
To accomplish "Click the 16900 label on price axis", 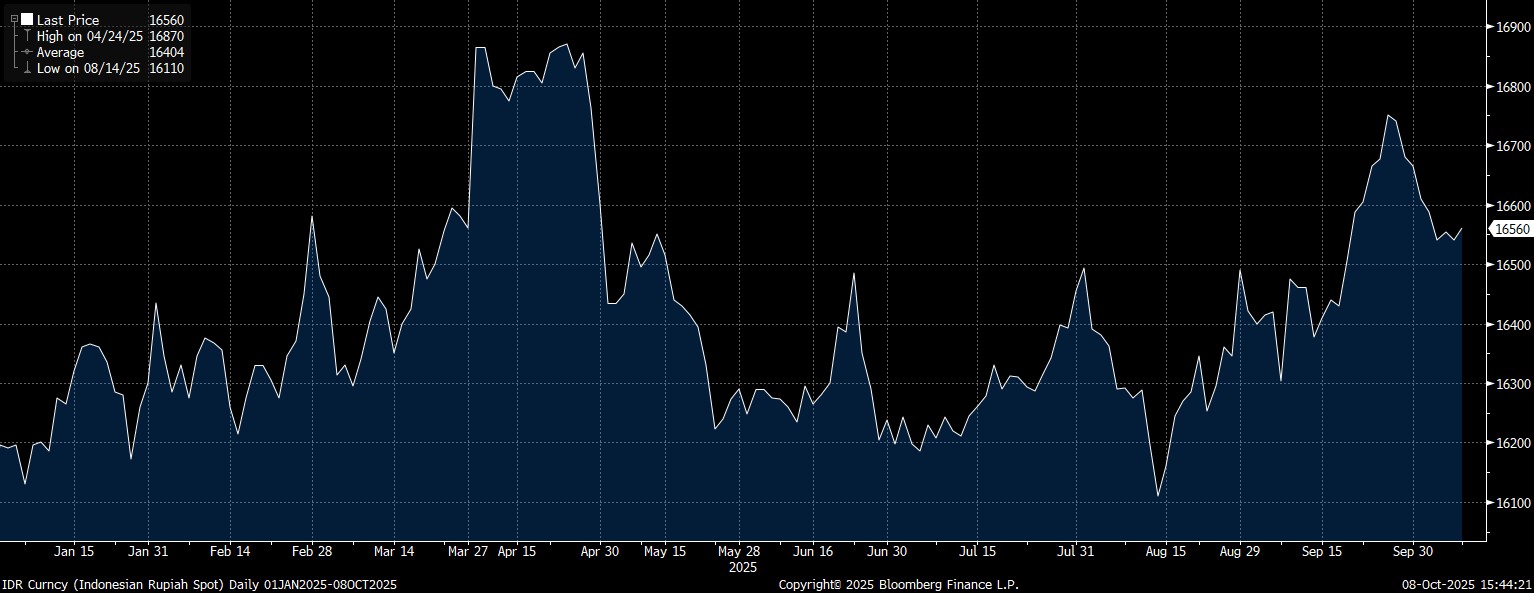I will coord(1511,27).
